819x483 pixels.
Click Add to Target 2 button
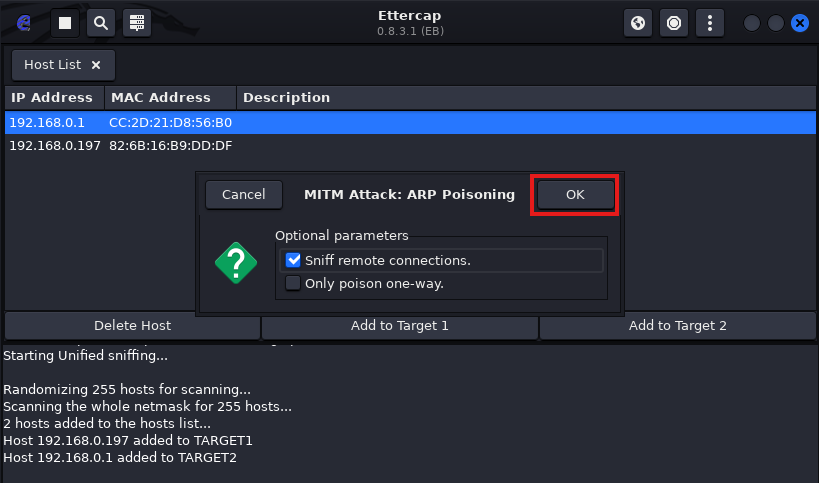coord(677,325)
